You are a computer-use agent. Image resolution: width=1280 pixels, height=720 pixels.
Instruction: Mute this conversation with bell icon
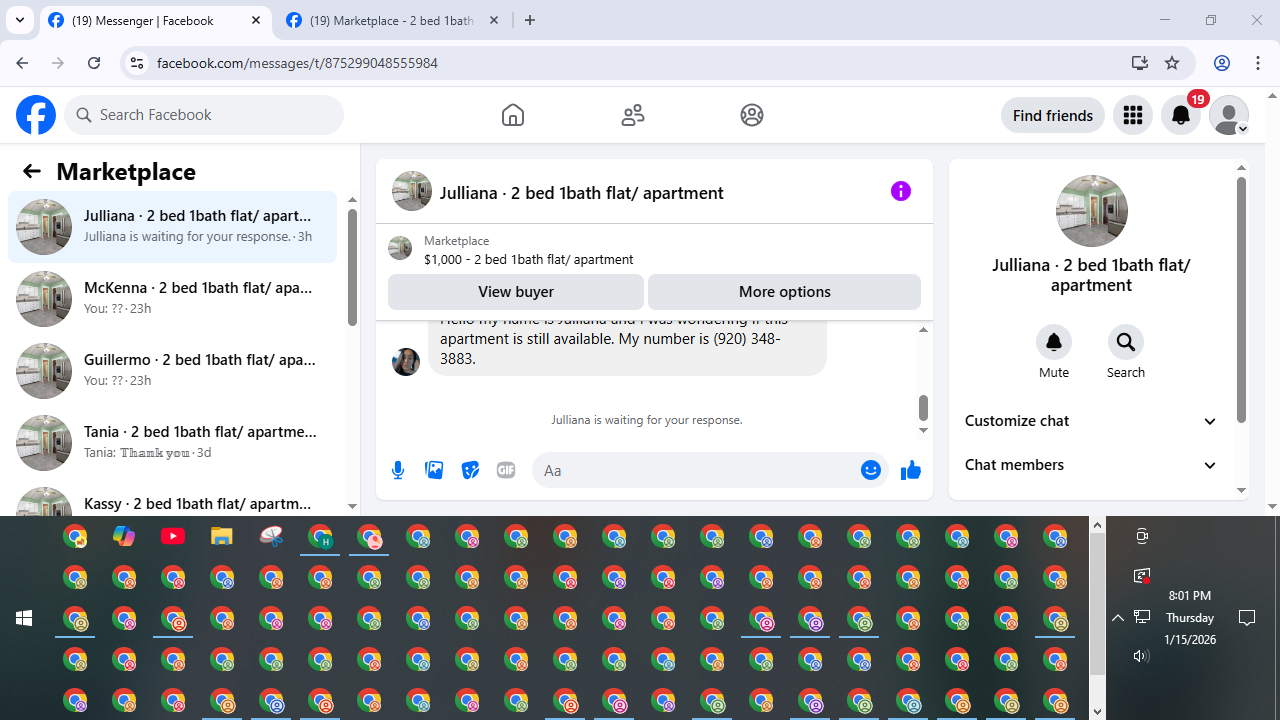coord(1054,342)
